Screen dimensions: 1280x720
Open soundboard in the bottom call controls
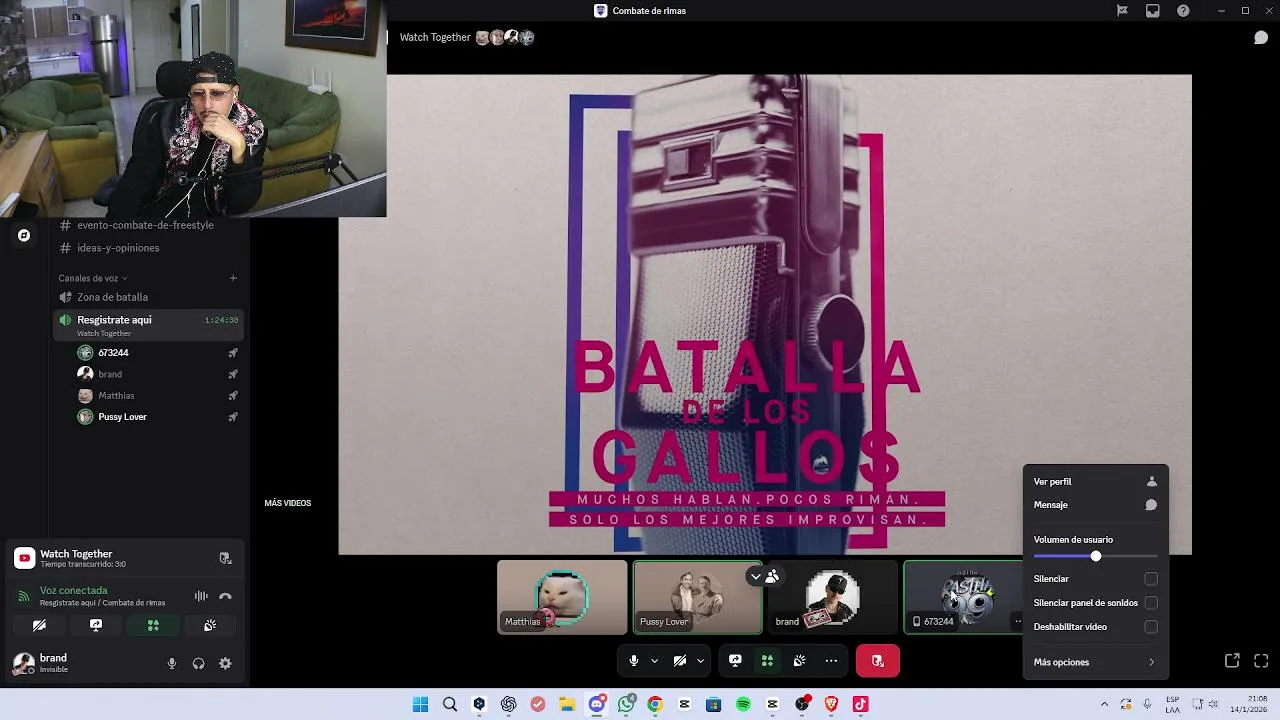799,661
